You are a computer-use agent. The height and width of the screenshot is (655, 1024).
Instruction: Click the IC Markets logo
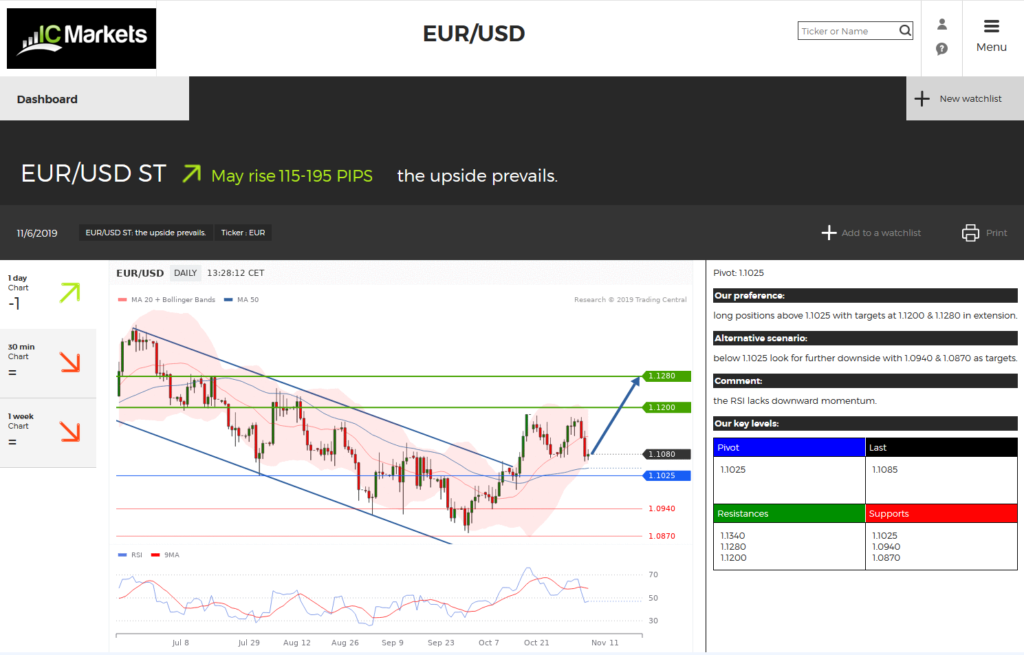click(81, 38)
